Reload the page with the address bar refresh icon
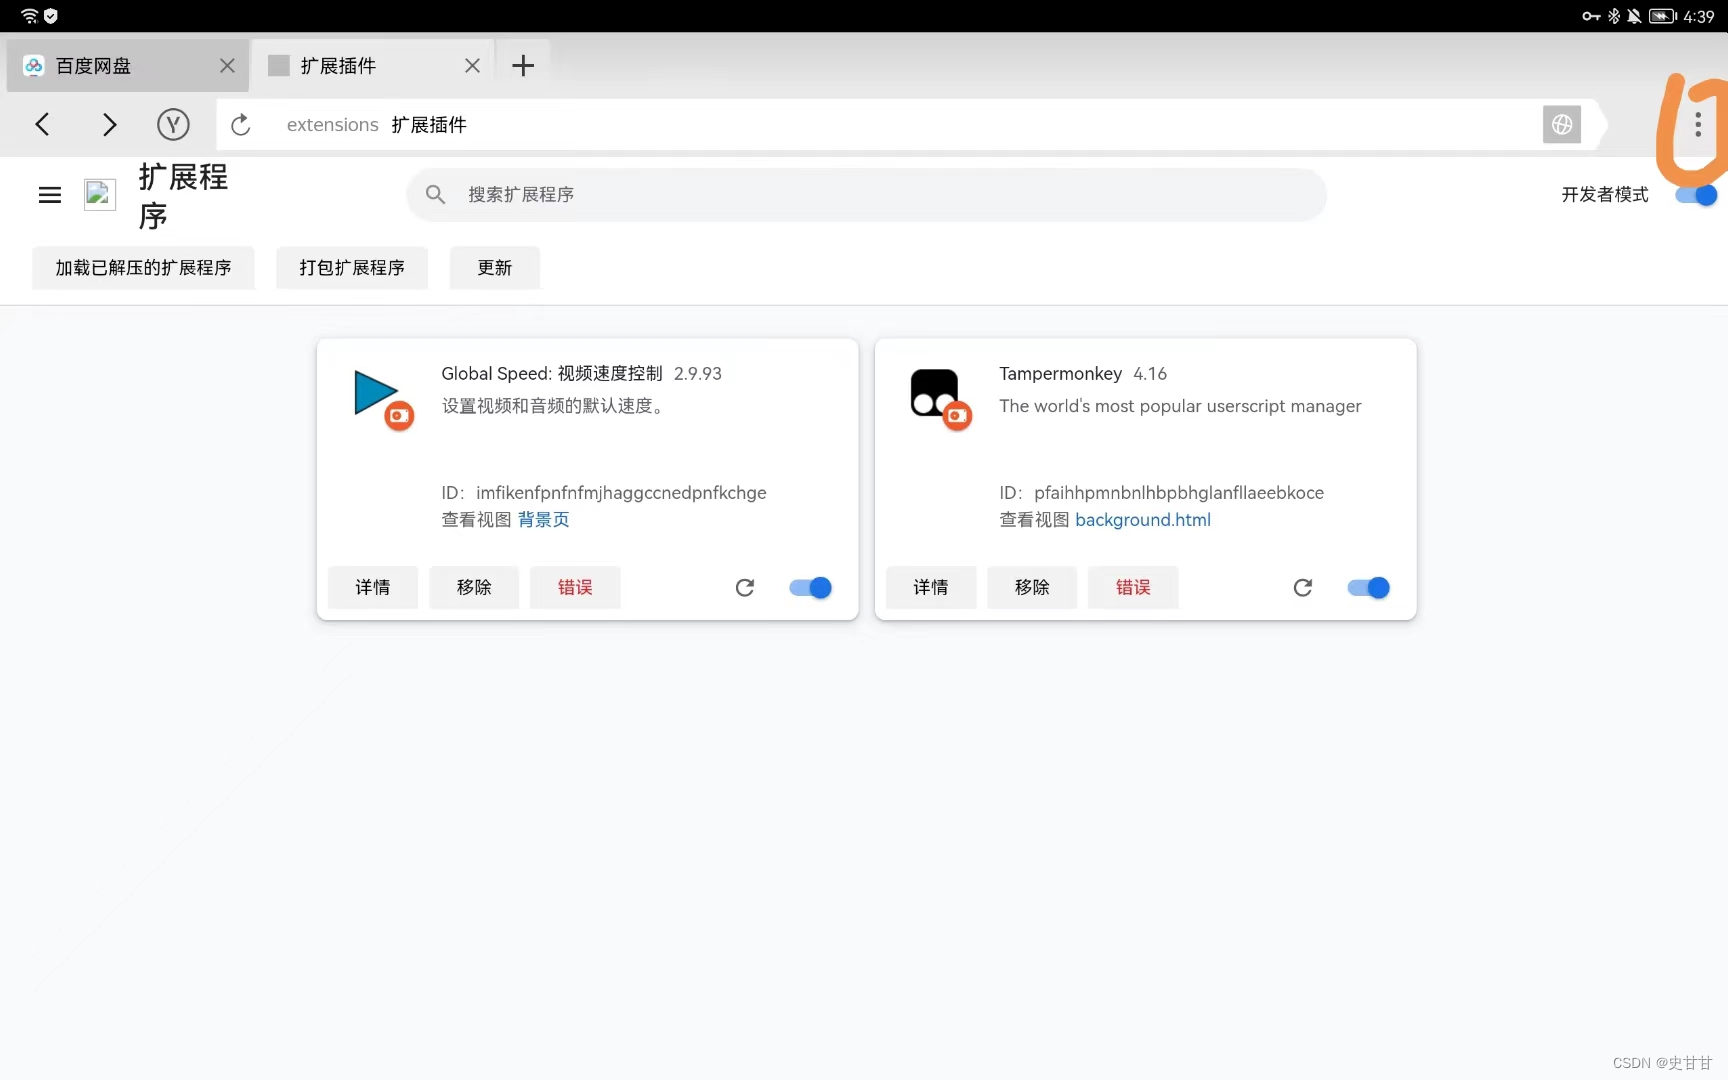This screenshot has height=1080, width=1728. pyautogui.click(x=240, y=125)
